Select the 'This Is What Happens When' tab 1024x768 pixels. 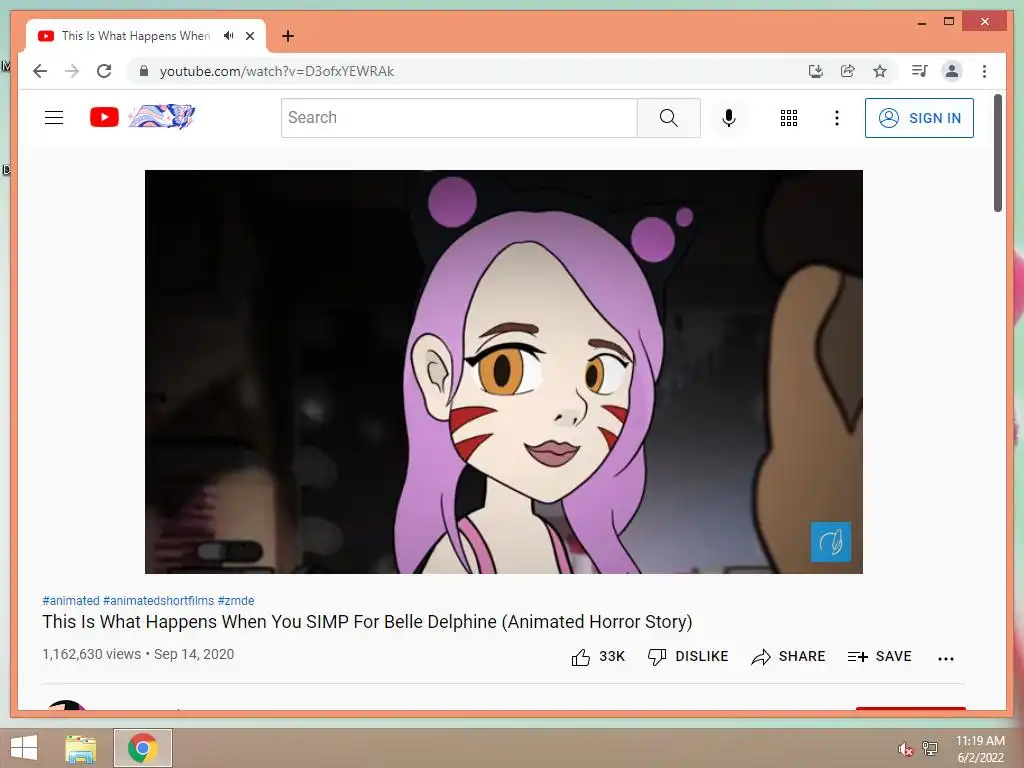click(x=136, y=36)
